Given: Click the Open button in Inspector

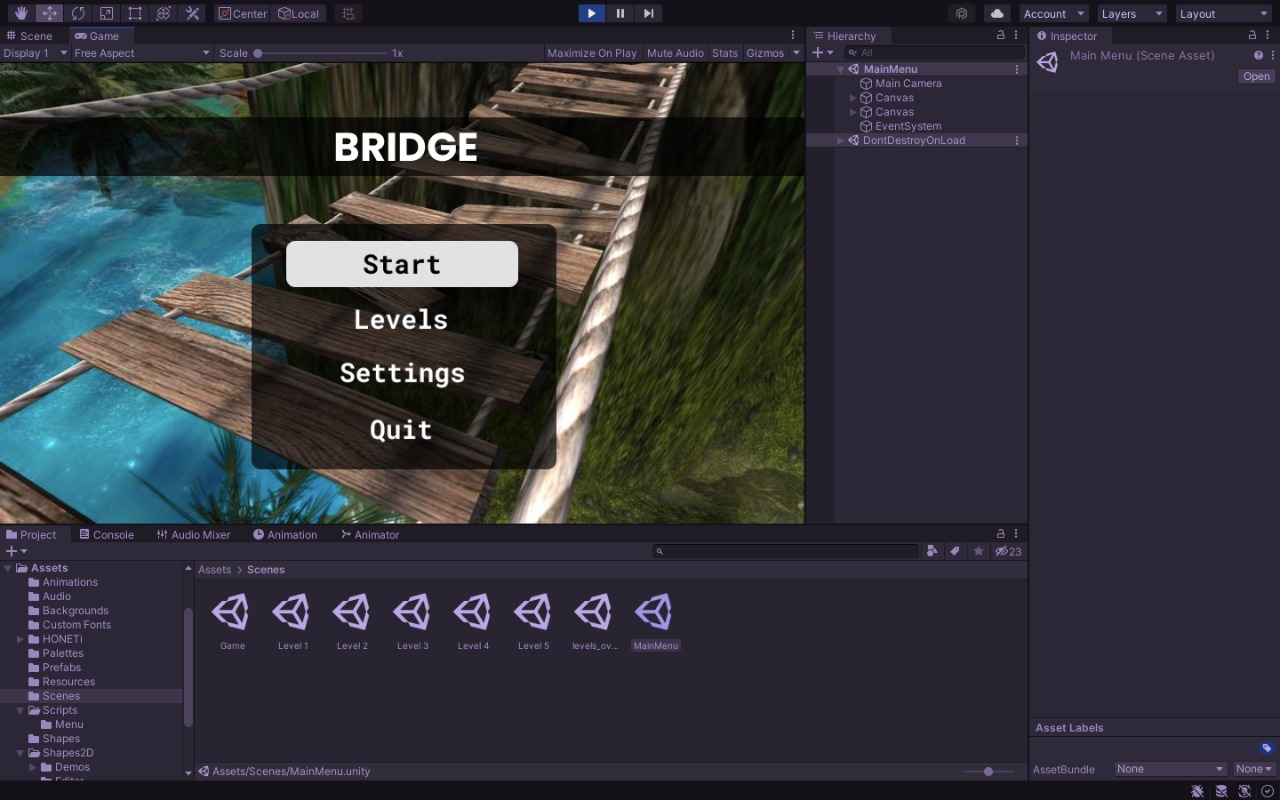Looking at the screenshot, I should coord(1256,76).
